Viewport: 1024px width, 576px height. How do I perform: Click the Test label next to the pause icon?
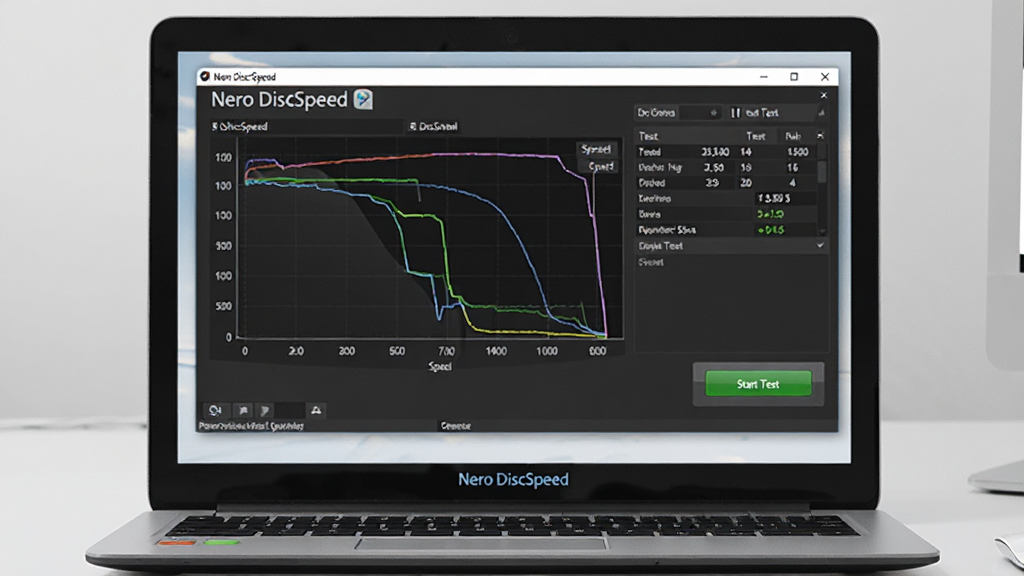[761, 113]
